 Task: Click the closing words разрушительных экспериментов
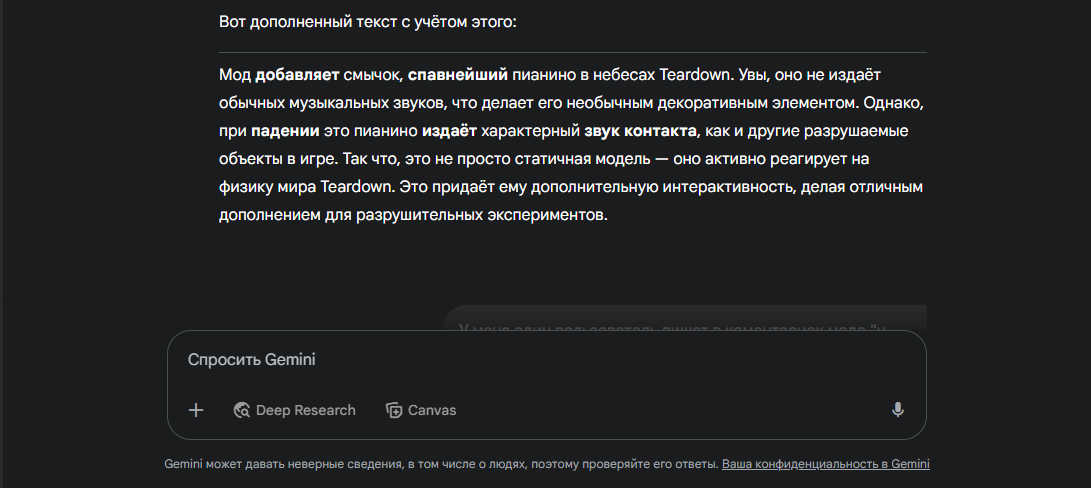tap(481, 215)
